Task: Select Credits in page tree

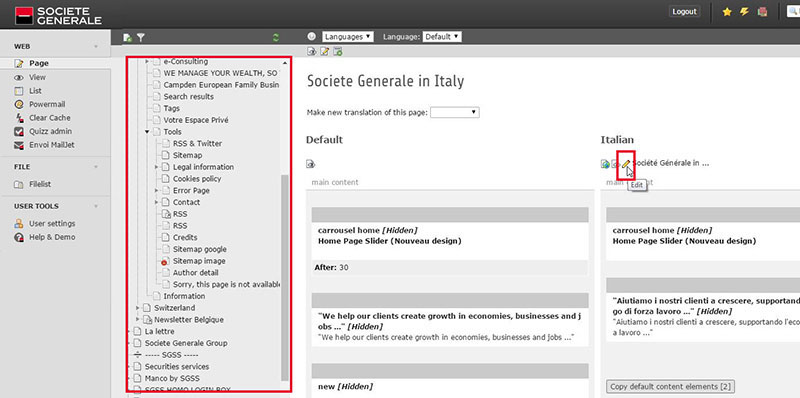Action: point(185,237)
